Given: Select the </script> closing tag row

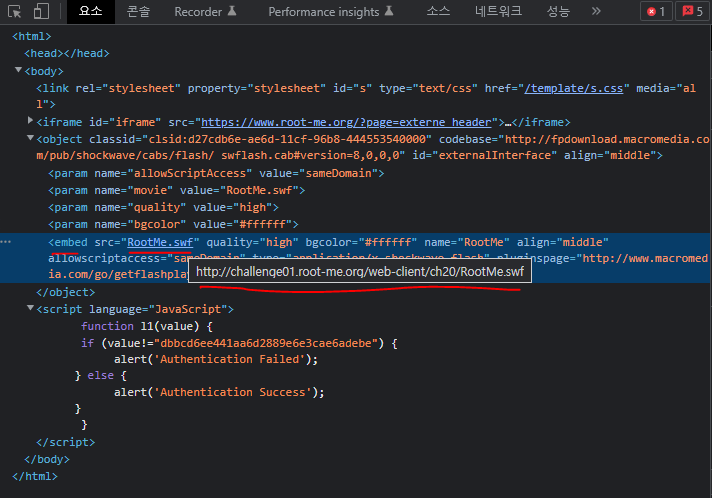Looking at the screenshot, I should [x=65, y=442].
